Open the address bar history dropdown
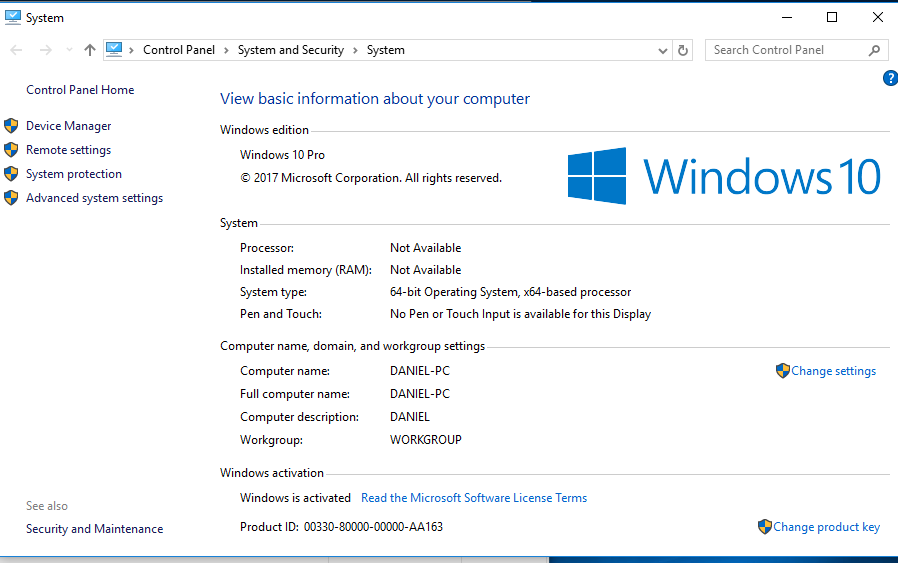Screen dimensions: 898x563 (663, 50)
